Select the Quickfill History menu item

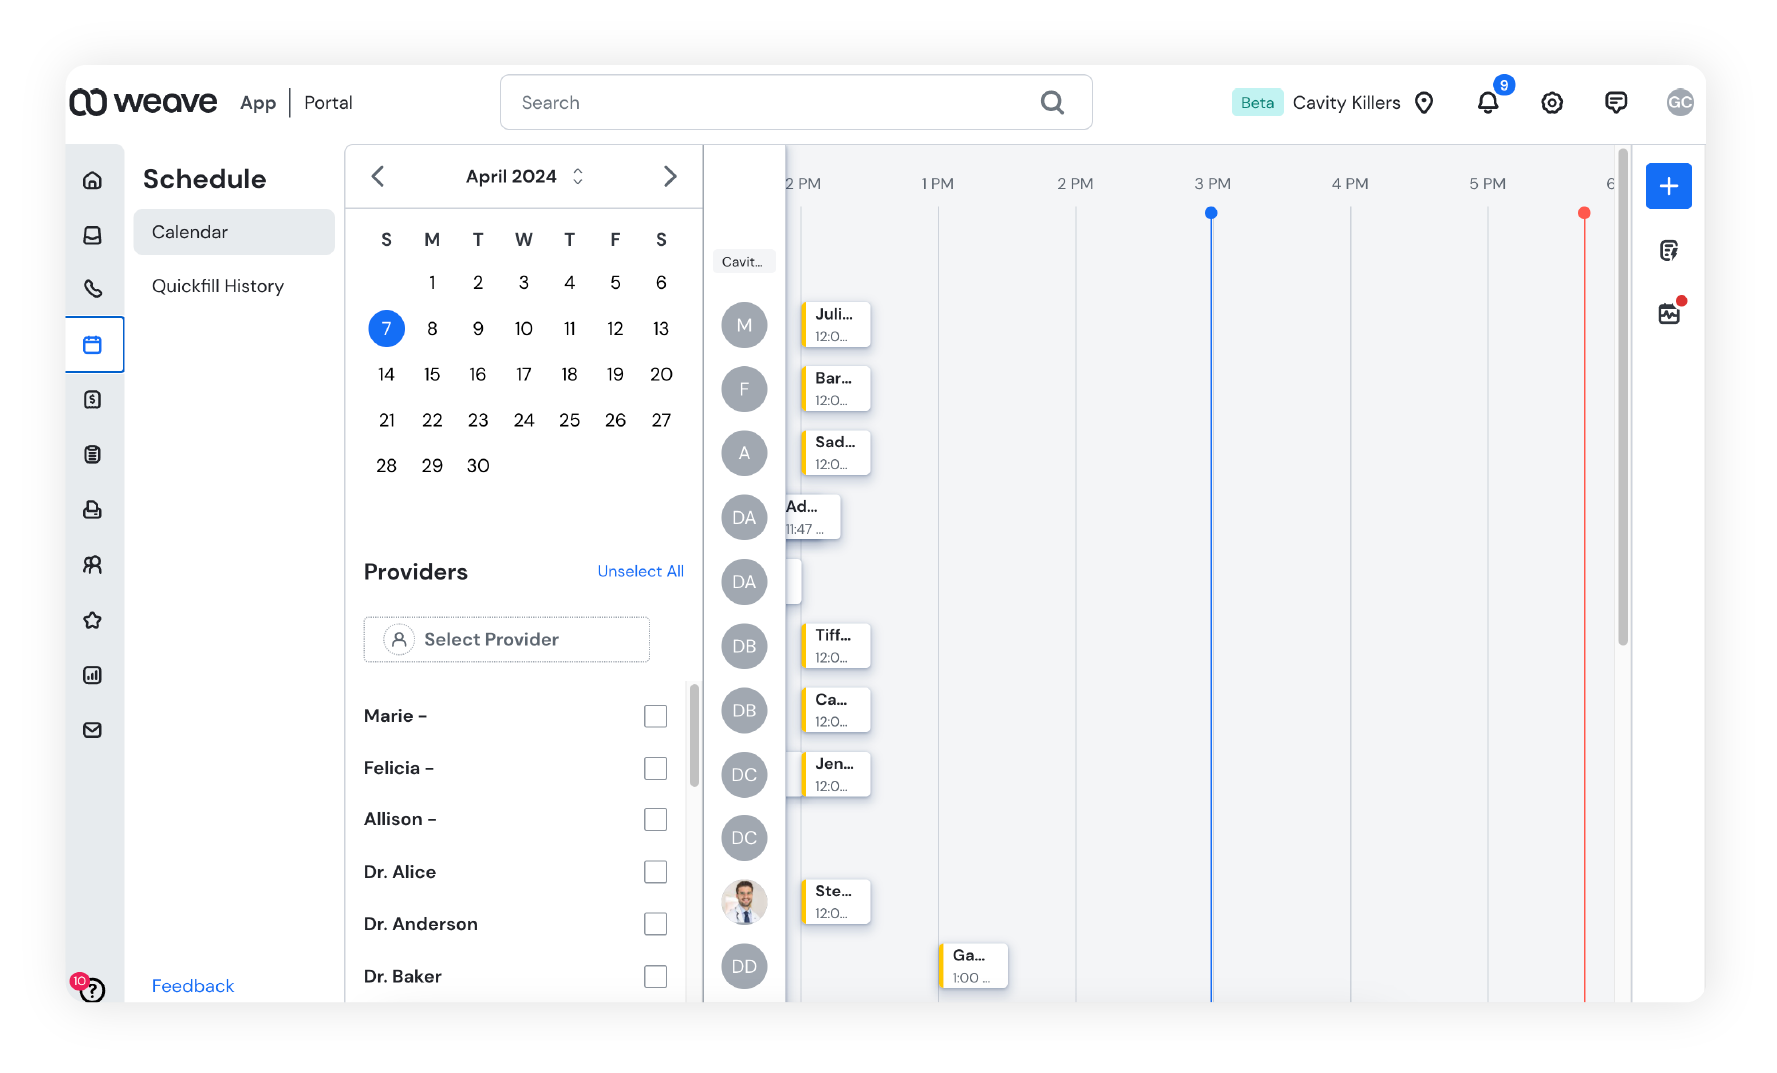coord(218,286)
